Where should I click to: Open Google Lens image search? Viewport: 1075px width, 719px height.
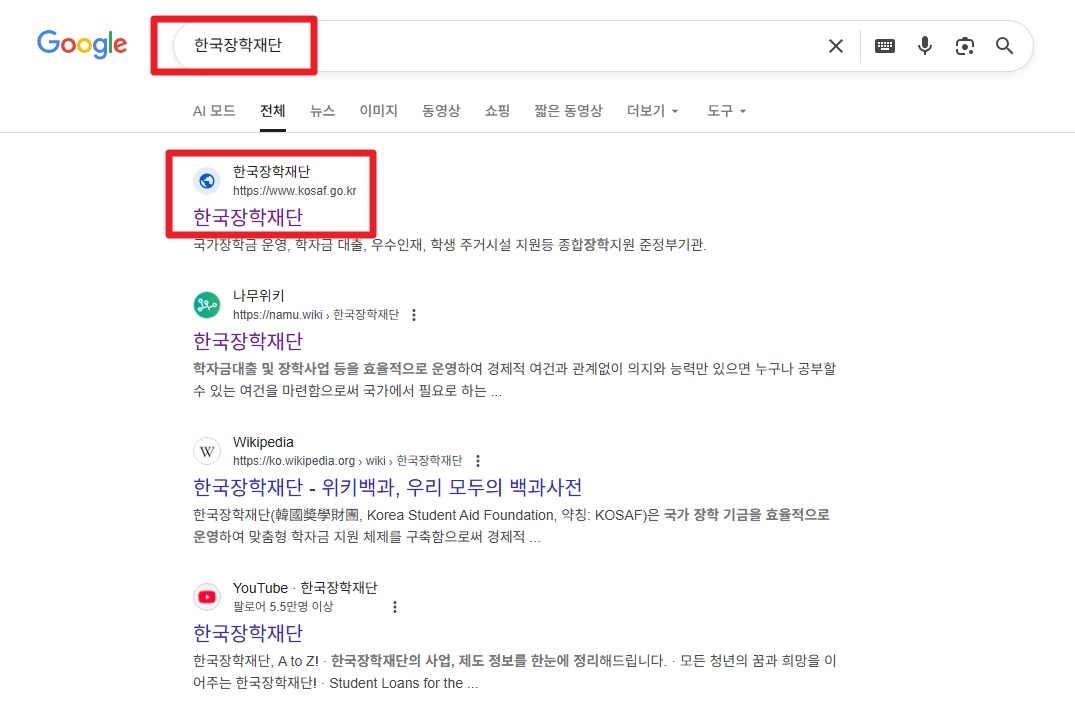[x=964, y=45]
